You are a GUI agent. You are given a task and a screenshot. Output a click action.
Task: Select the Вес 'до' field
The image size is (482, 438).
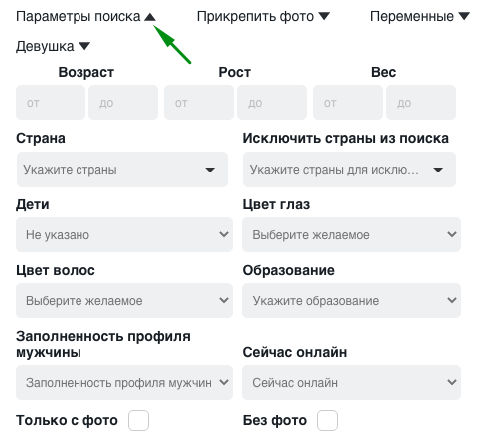421,103
